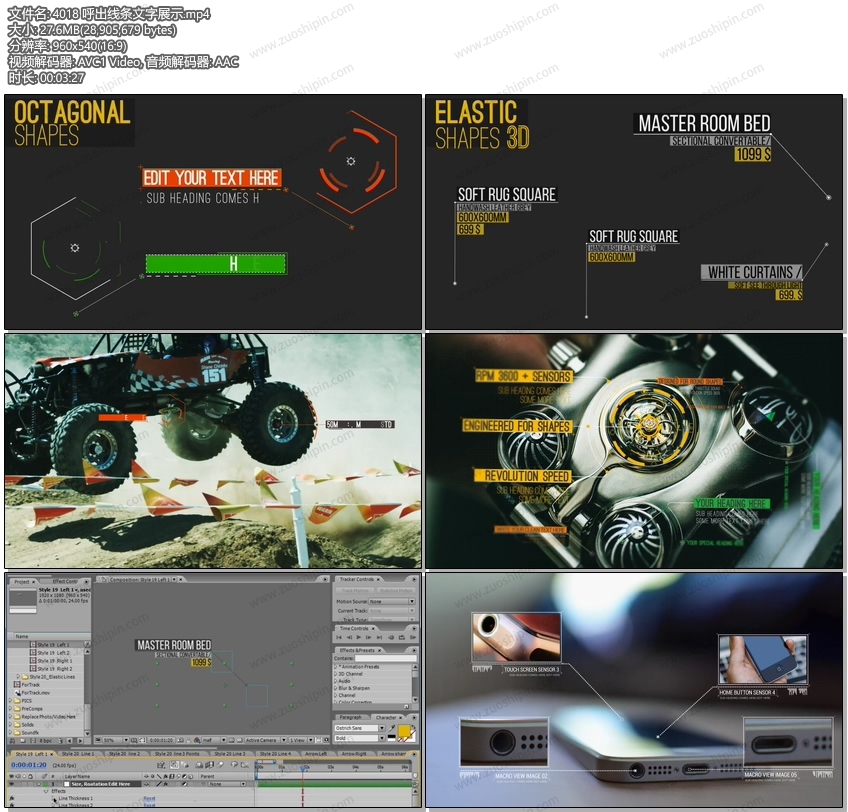Jump to first frame in Time Controls
This screenshot has height=812, width=848.
pyautogui.click(x=338, y=638)
